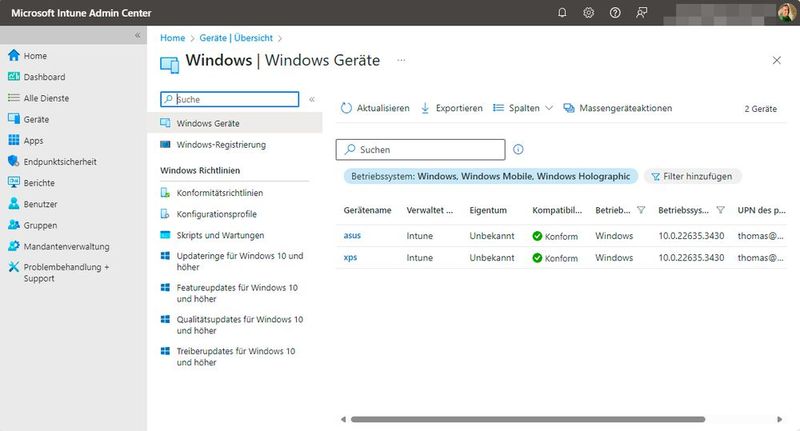Select Windows Geräte menu item
The height and width of the screenshot is (431, 800).
[x=235, y=123]
